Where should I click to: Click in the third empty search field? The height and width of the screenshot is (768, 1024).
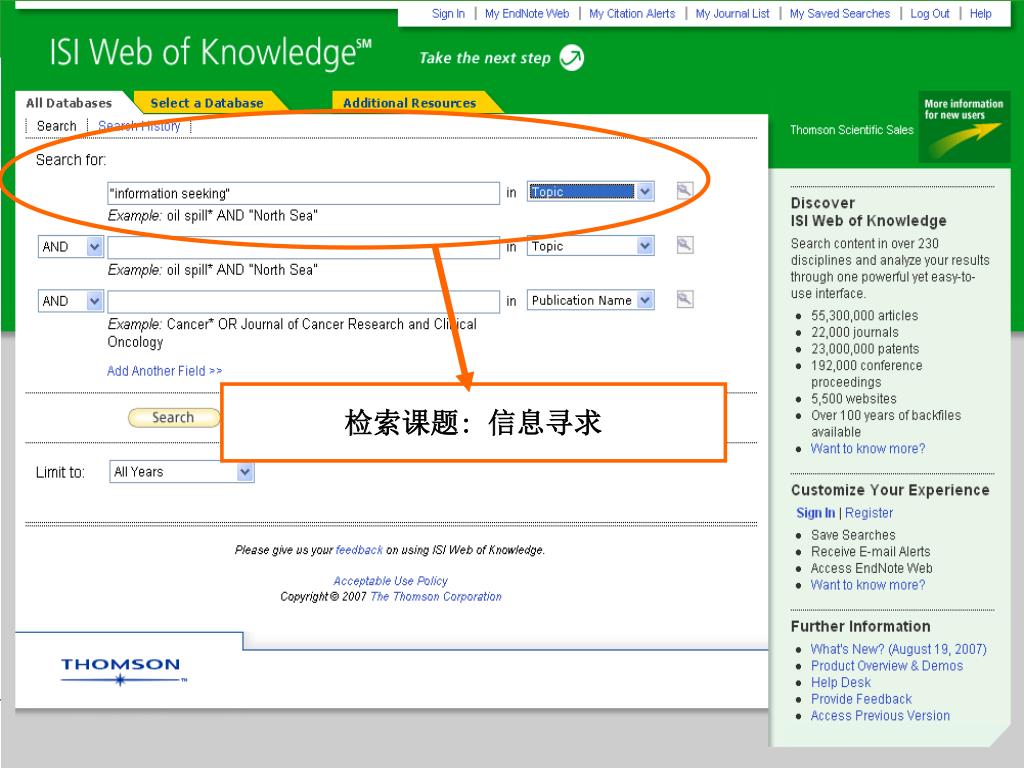coord(303,302)
